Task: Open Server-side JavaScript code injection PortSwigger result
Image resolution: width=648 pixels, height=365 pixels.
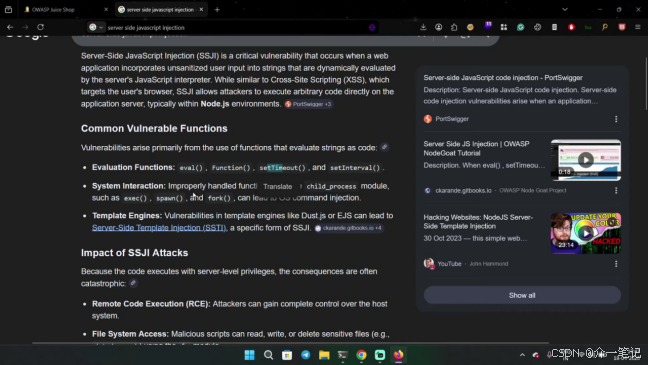Action: click(503, 78)
